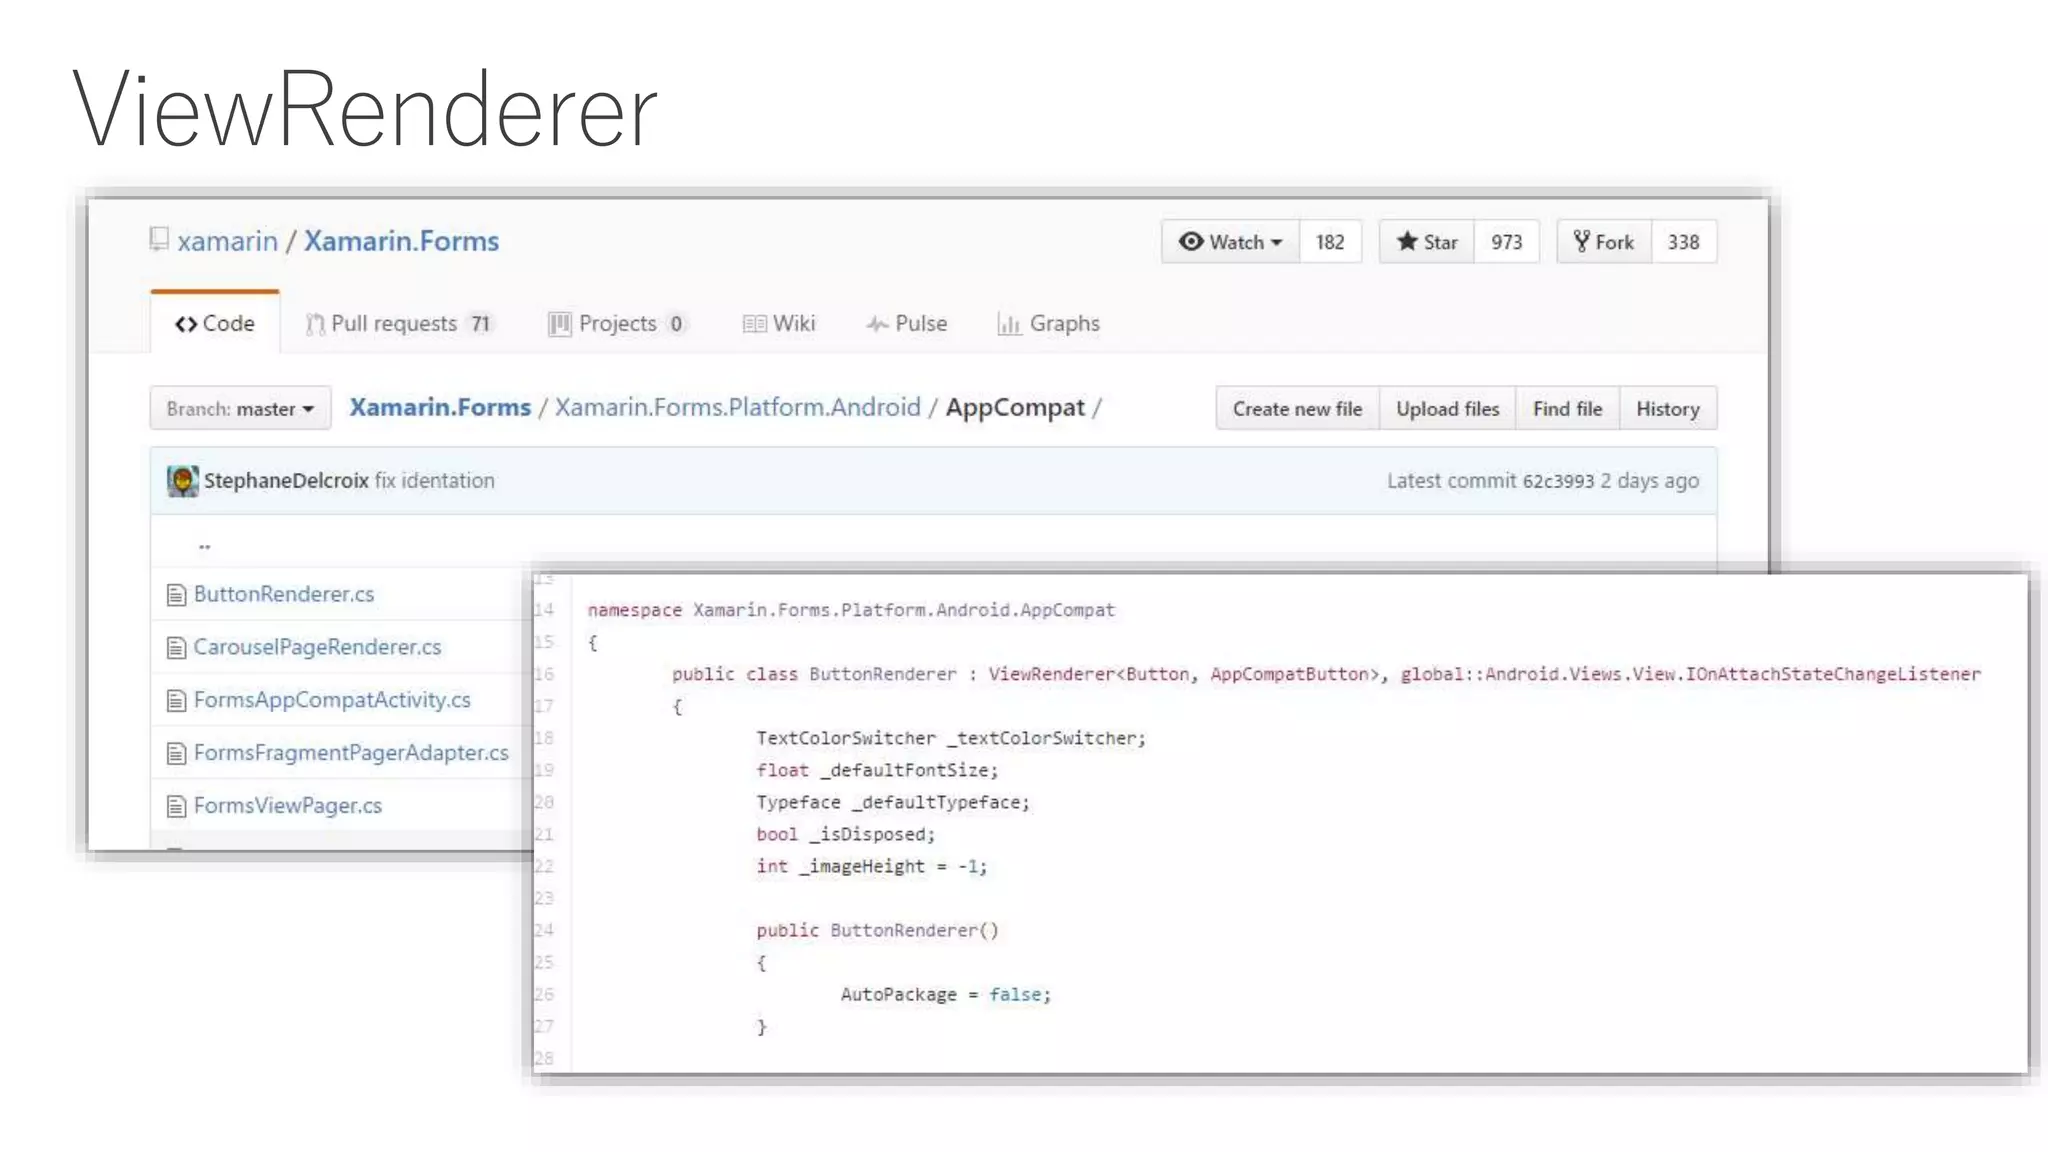2048x1152 pixels.
Task: Click the file icon next to CarouselPageRenderer.cs
Action: pyautogui.click(x=176, y=648)
